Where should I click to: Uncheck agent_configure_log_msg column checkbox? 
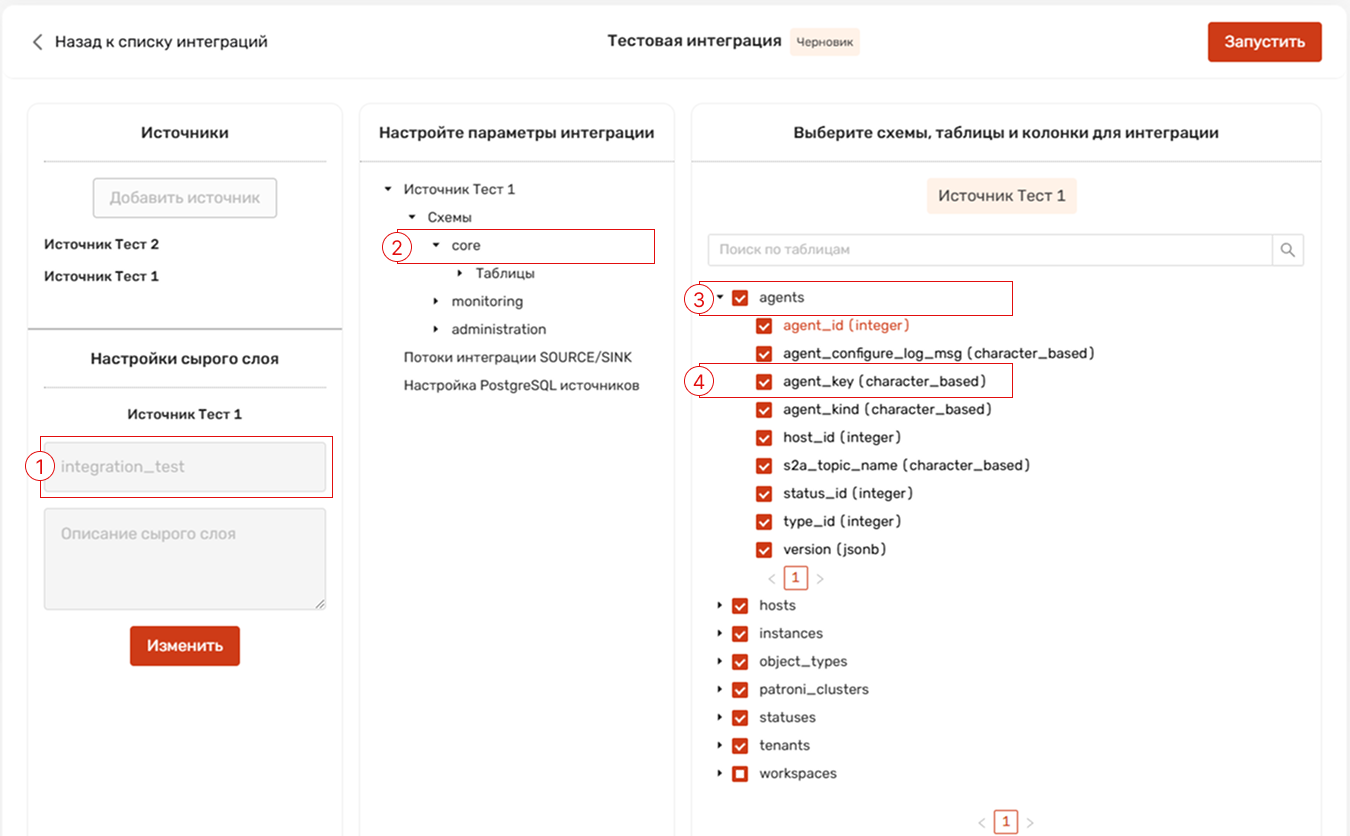click(x=764, y=354)
